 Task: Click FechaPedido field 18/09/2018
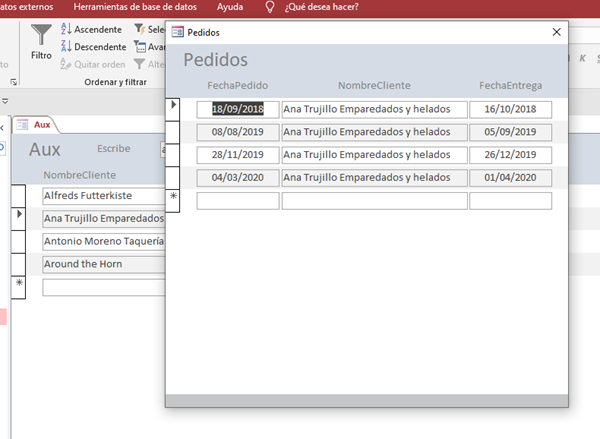(x=238, y=109)
